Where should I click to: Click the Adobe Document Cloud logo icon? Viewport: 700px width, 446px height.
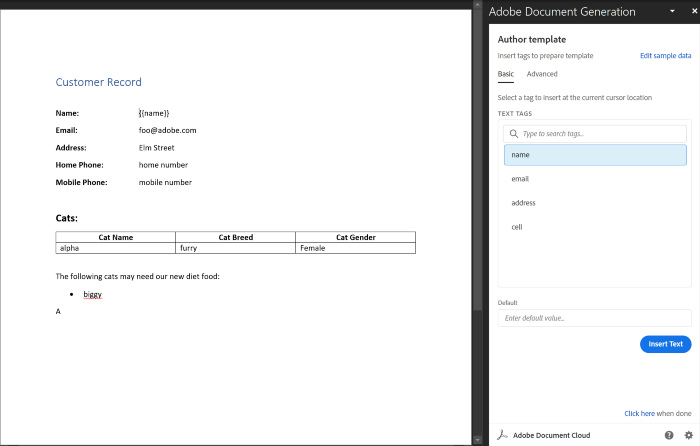[503, 435]
